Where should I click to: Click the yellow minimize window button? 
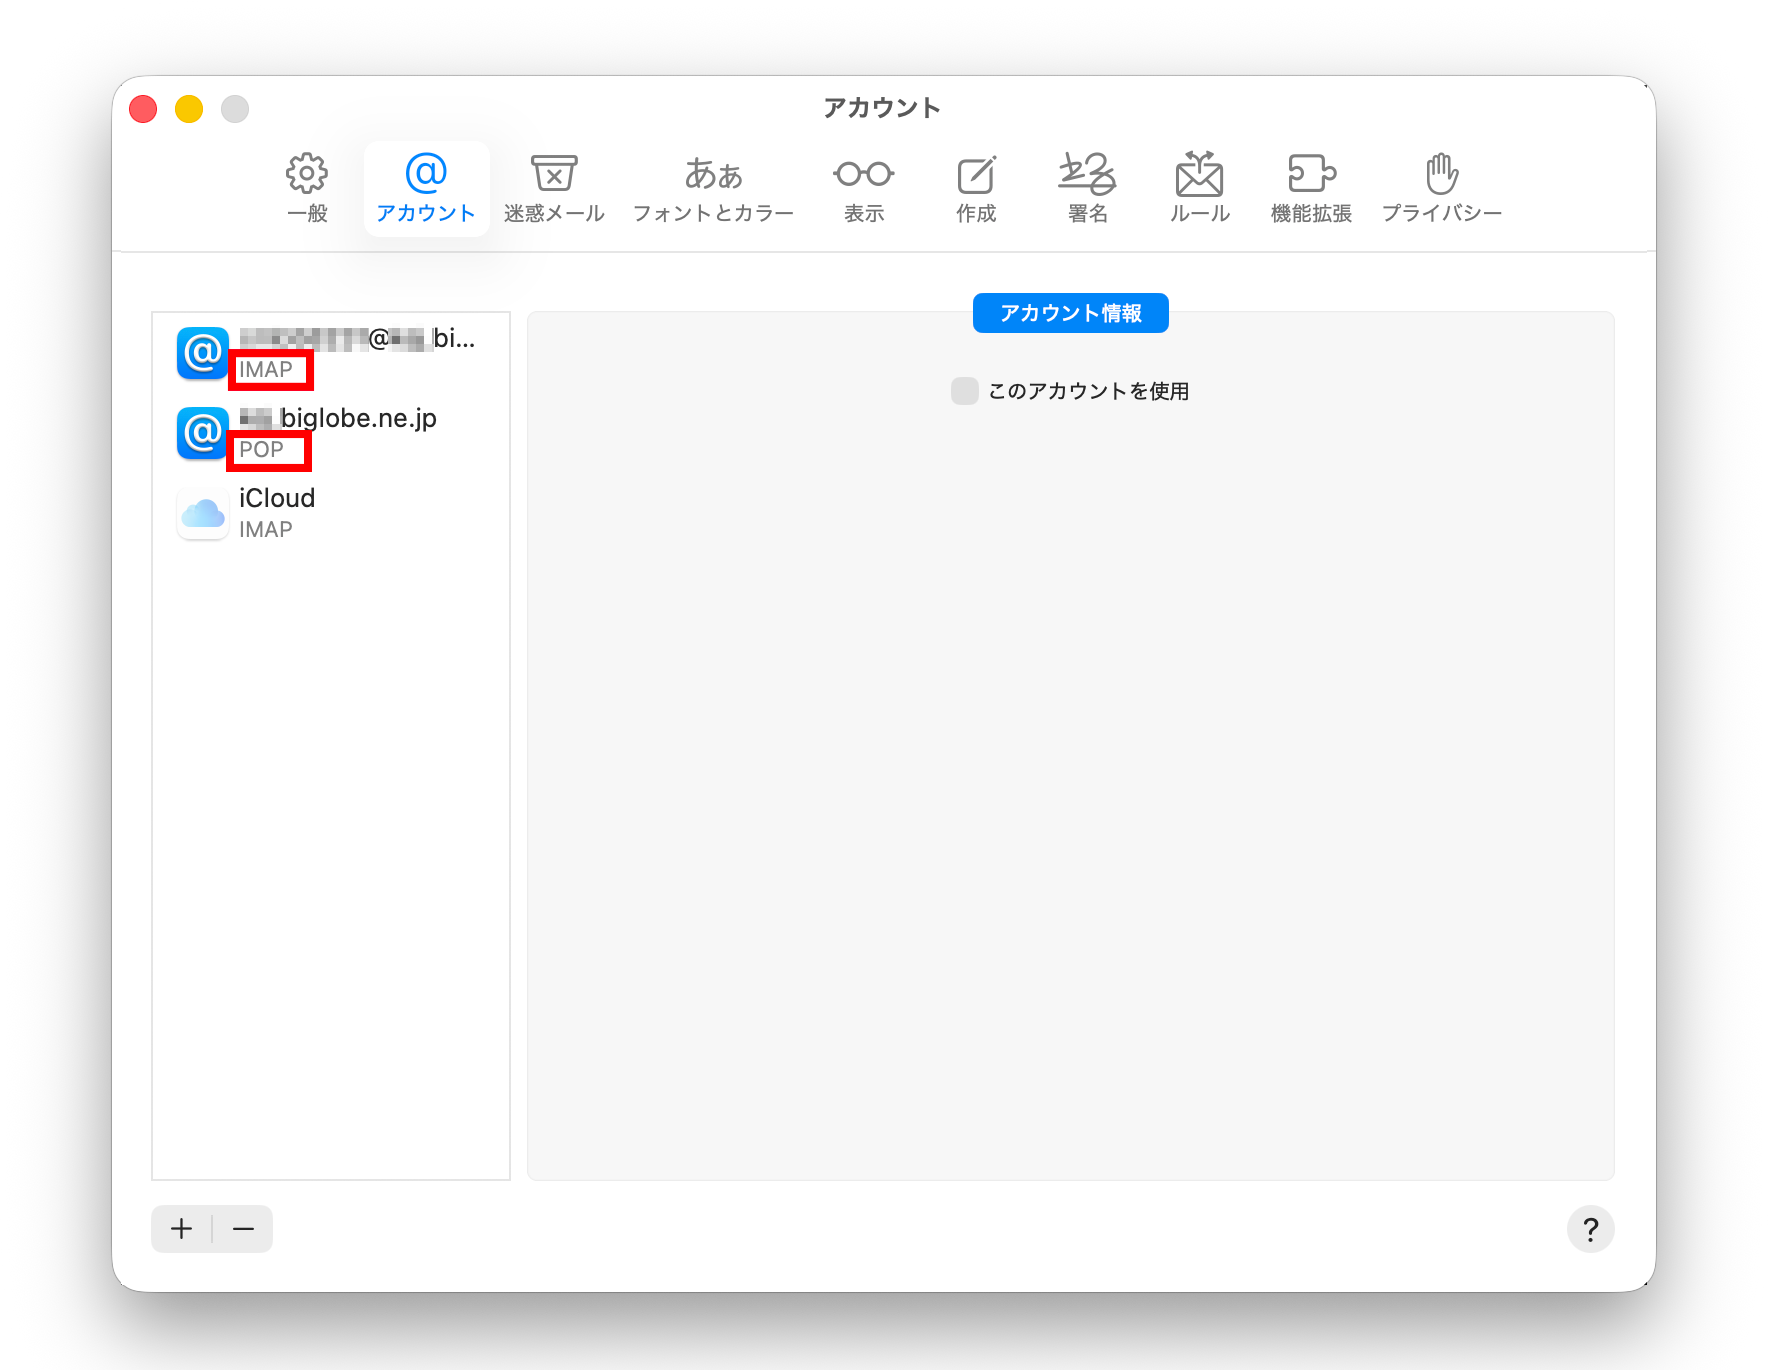coord(189,109)
